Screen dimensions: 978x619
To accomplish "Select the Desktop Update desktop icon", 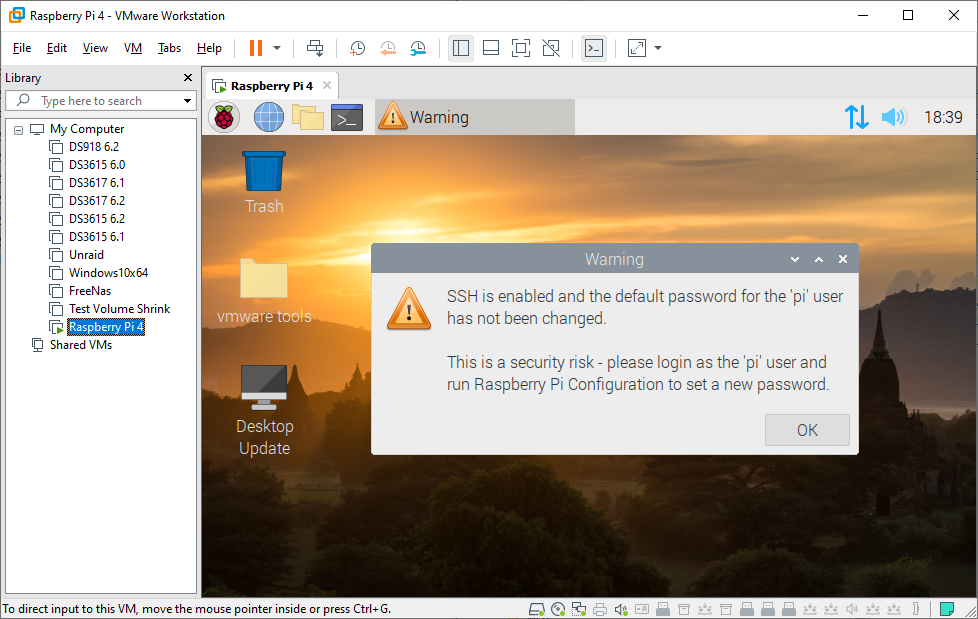I will pos(264,411).
